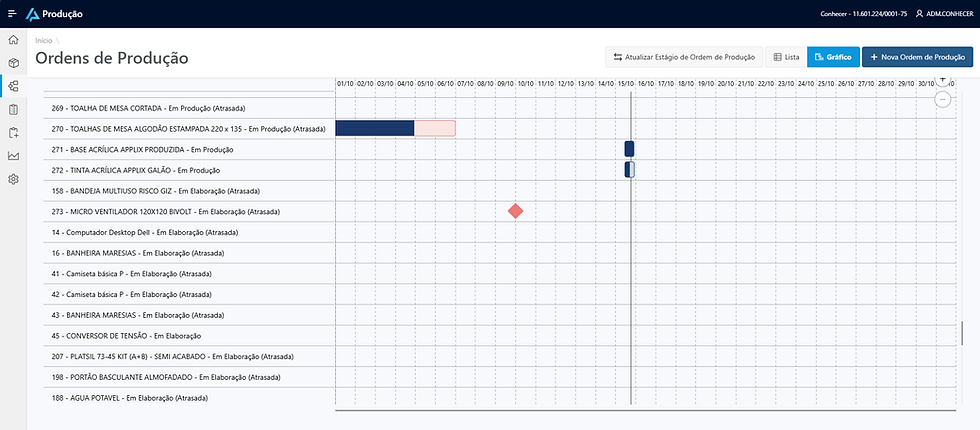The width and height of the screenshot is (980, 430).
Task: Click the vertical scrollbar thumb
Action: (x=962, y=333)
